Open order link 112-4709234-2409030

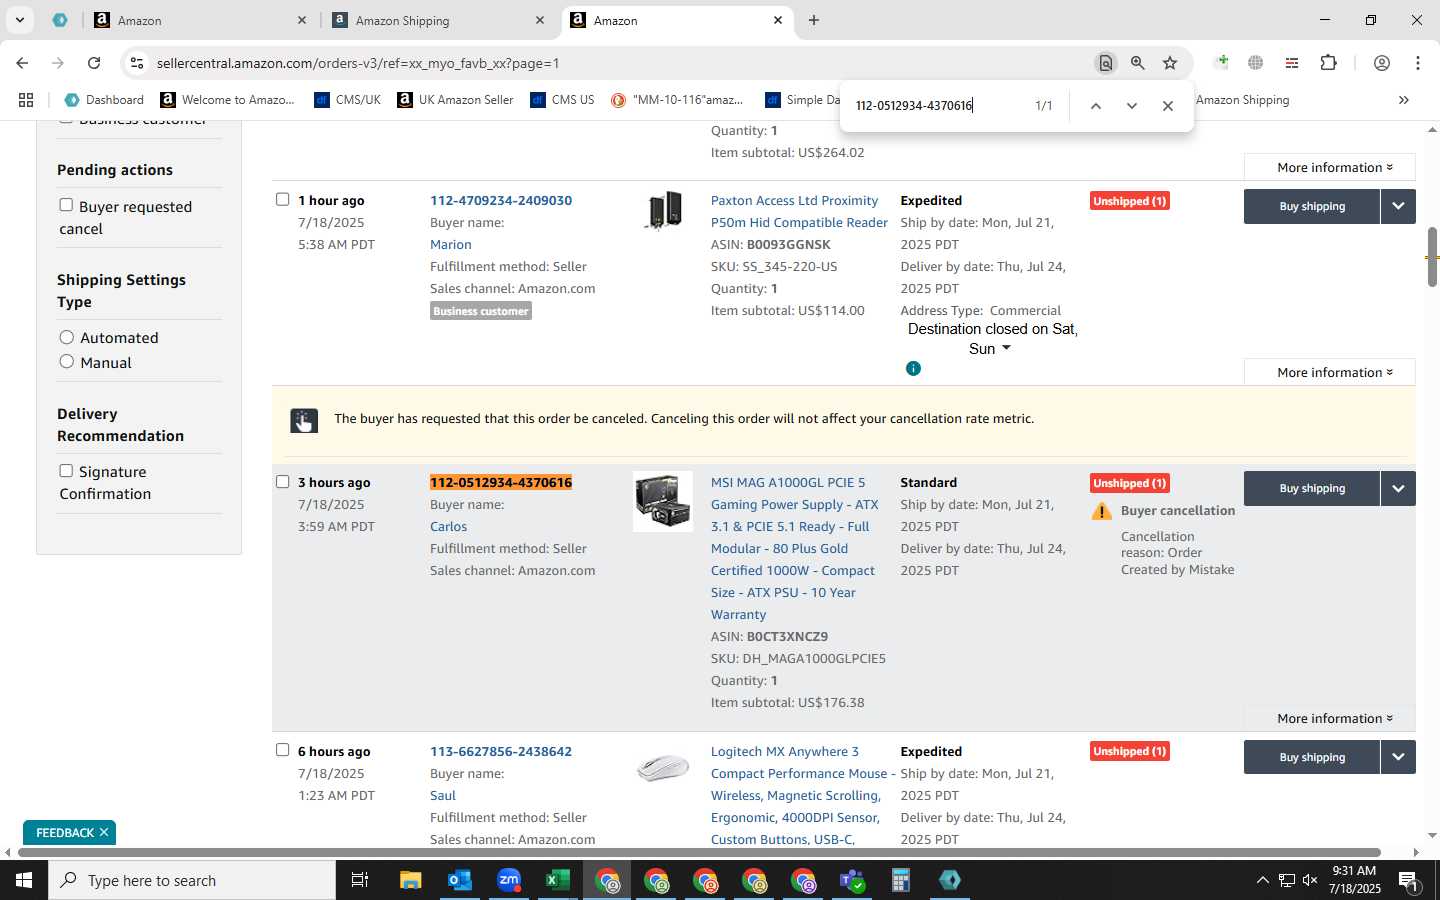pyautogui.click(x=501, y=200)
